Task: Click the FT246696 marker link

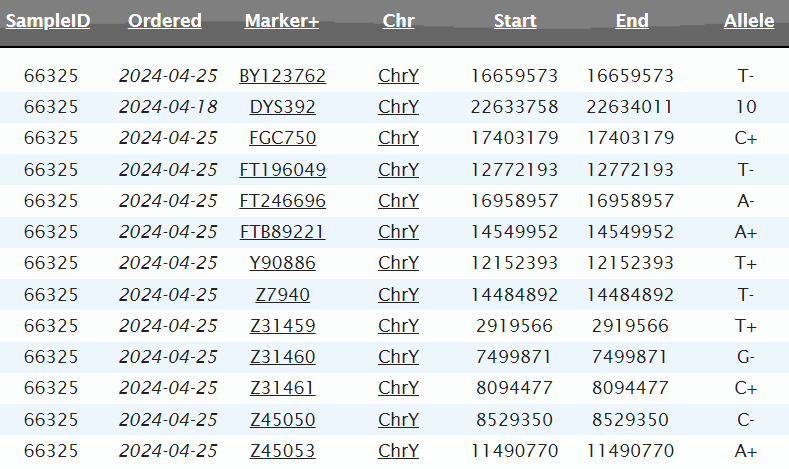Action: pyautogui.click(x=282, y=201)
